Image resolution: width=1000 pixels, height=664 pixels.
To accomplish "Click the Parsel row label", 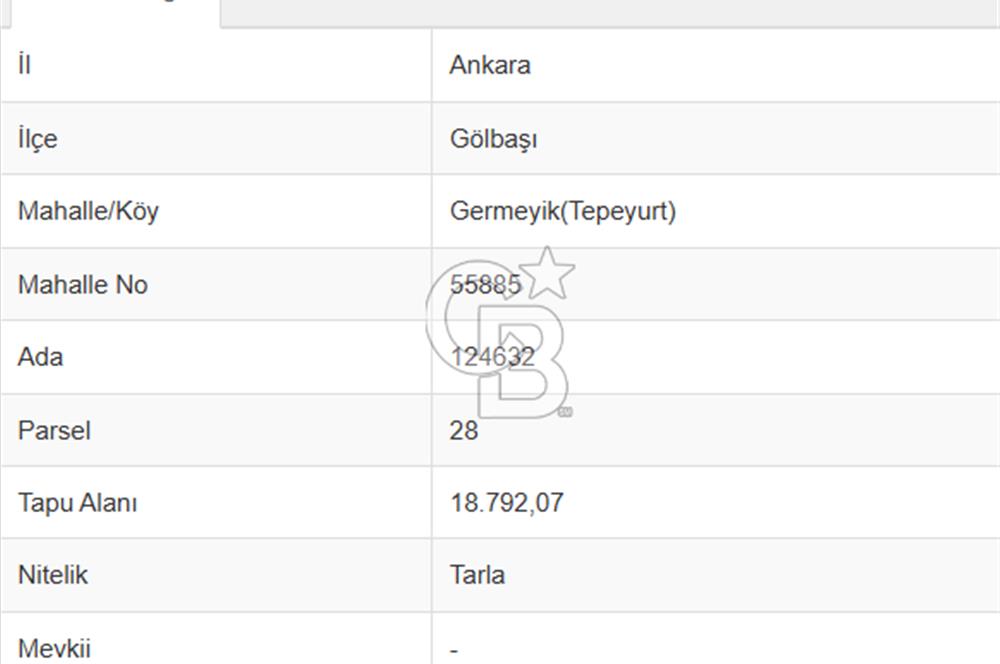I will click(x=54, y=430).
